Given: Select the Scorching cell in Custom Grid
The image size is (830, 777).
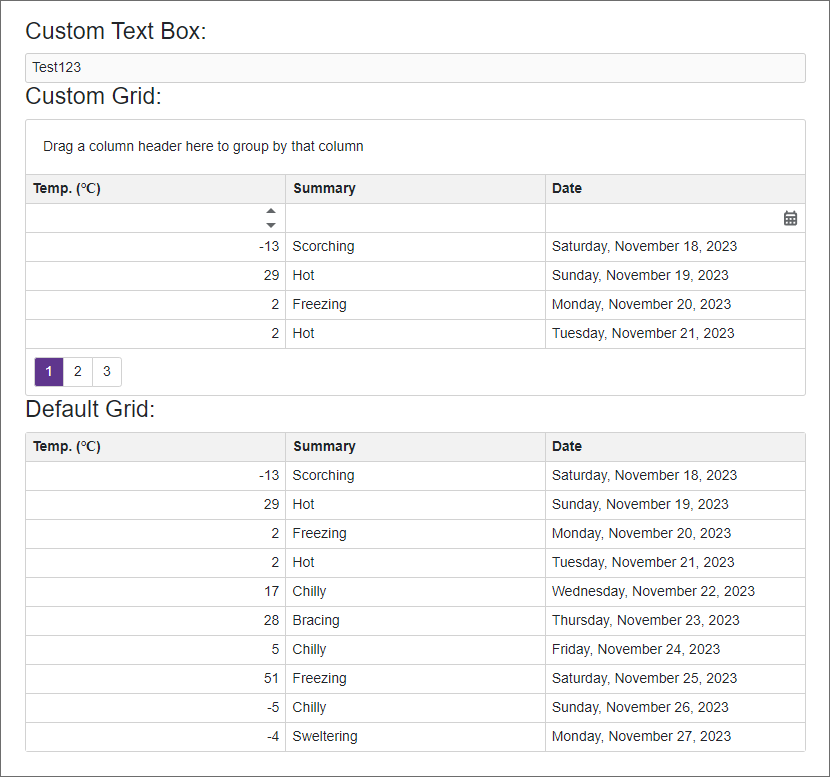Looking at the screenshot, I should click(x=323, y=246).
